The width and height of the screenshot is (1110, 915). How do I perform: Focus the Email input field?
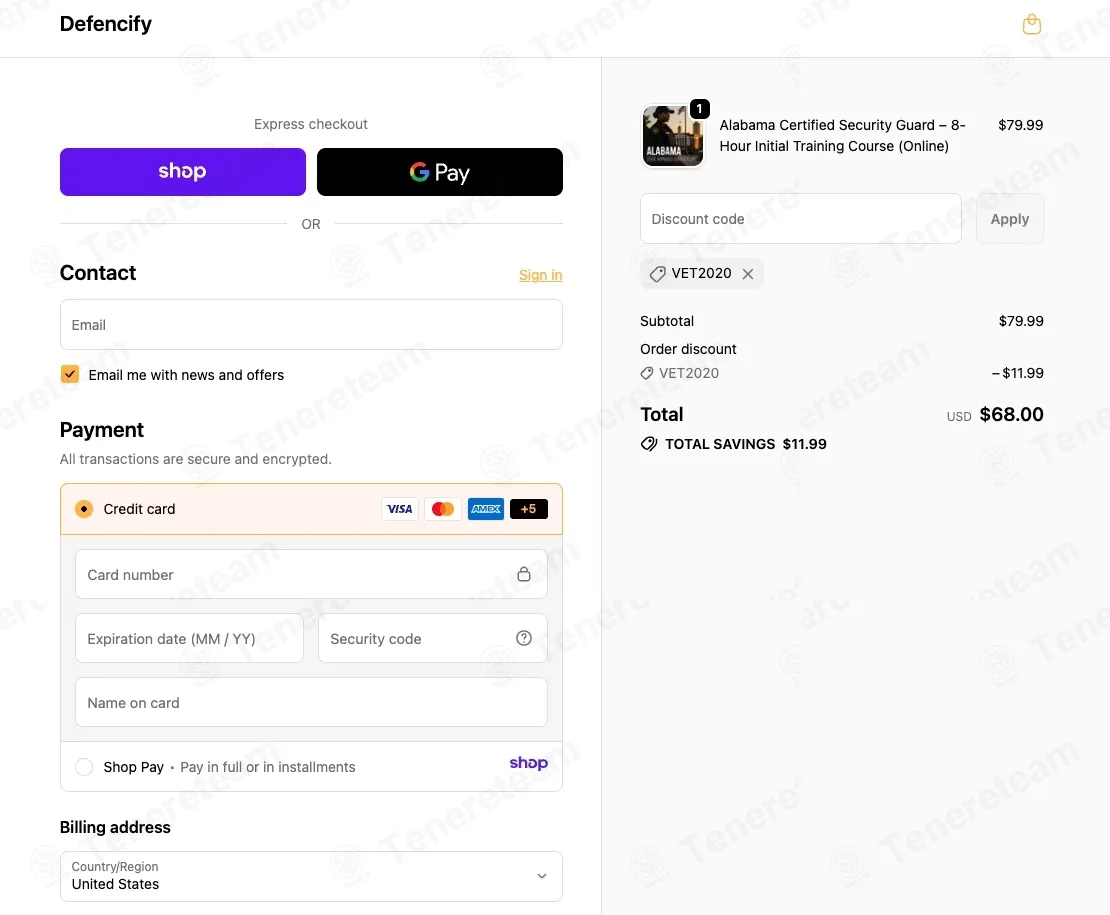311,325
